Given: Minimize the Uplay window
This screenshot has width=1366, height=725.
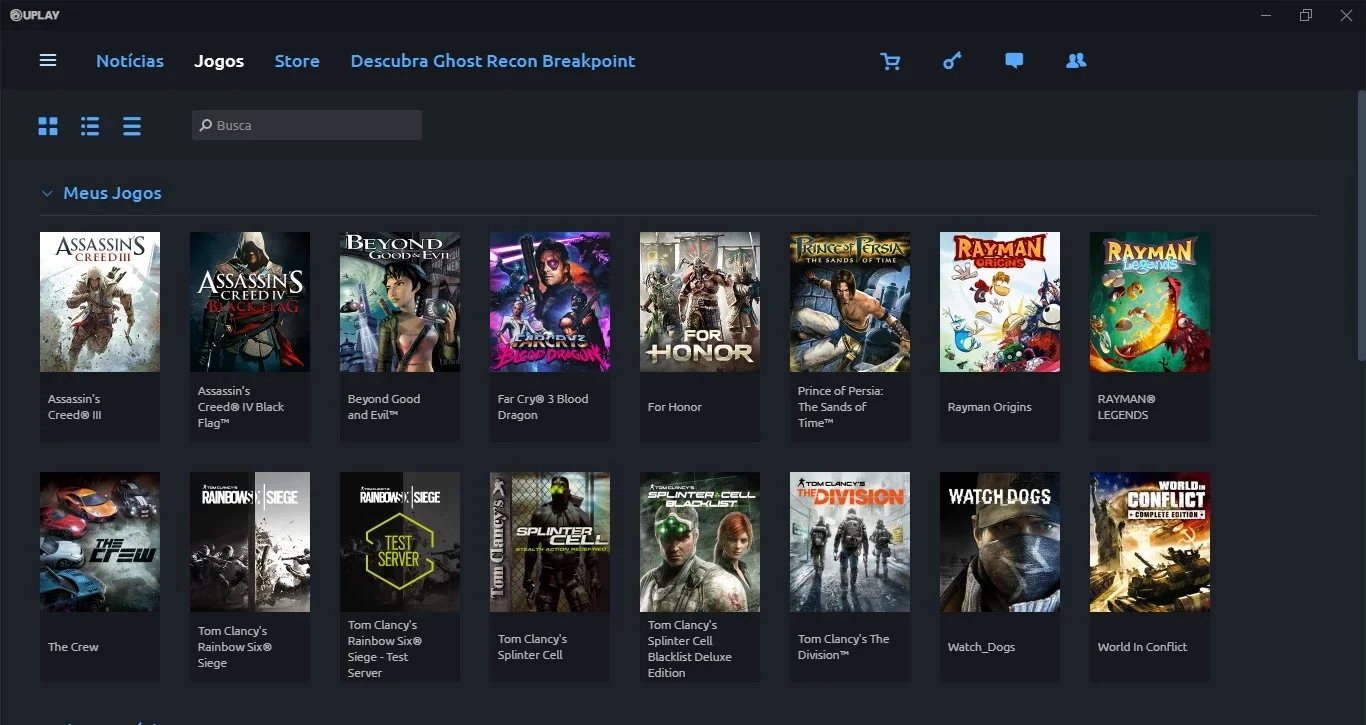Looking at the screenshot, I should (x=1267, y=15).
